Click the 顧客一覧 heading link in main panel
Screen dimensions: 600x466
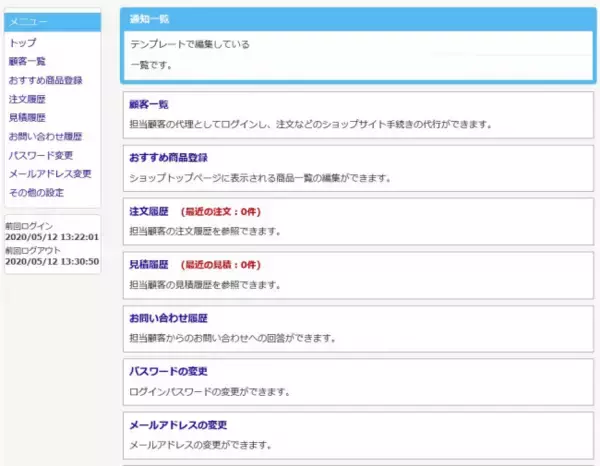149,104
